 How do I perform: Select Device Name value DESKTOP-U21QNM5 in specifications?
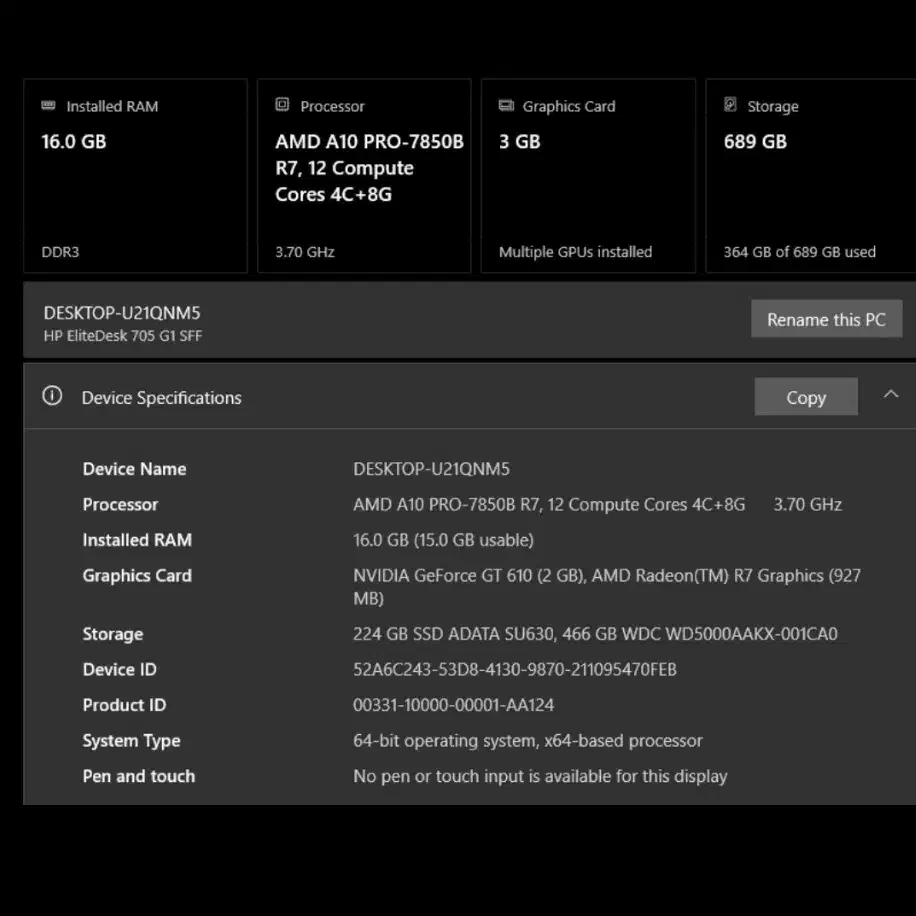pos(431,469)
